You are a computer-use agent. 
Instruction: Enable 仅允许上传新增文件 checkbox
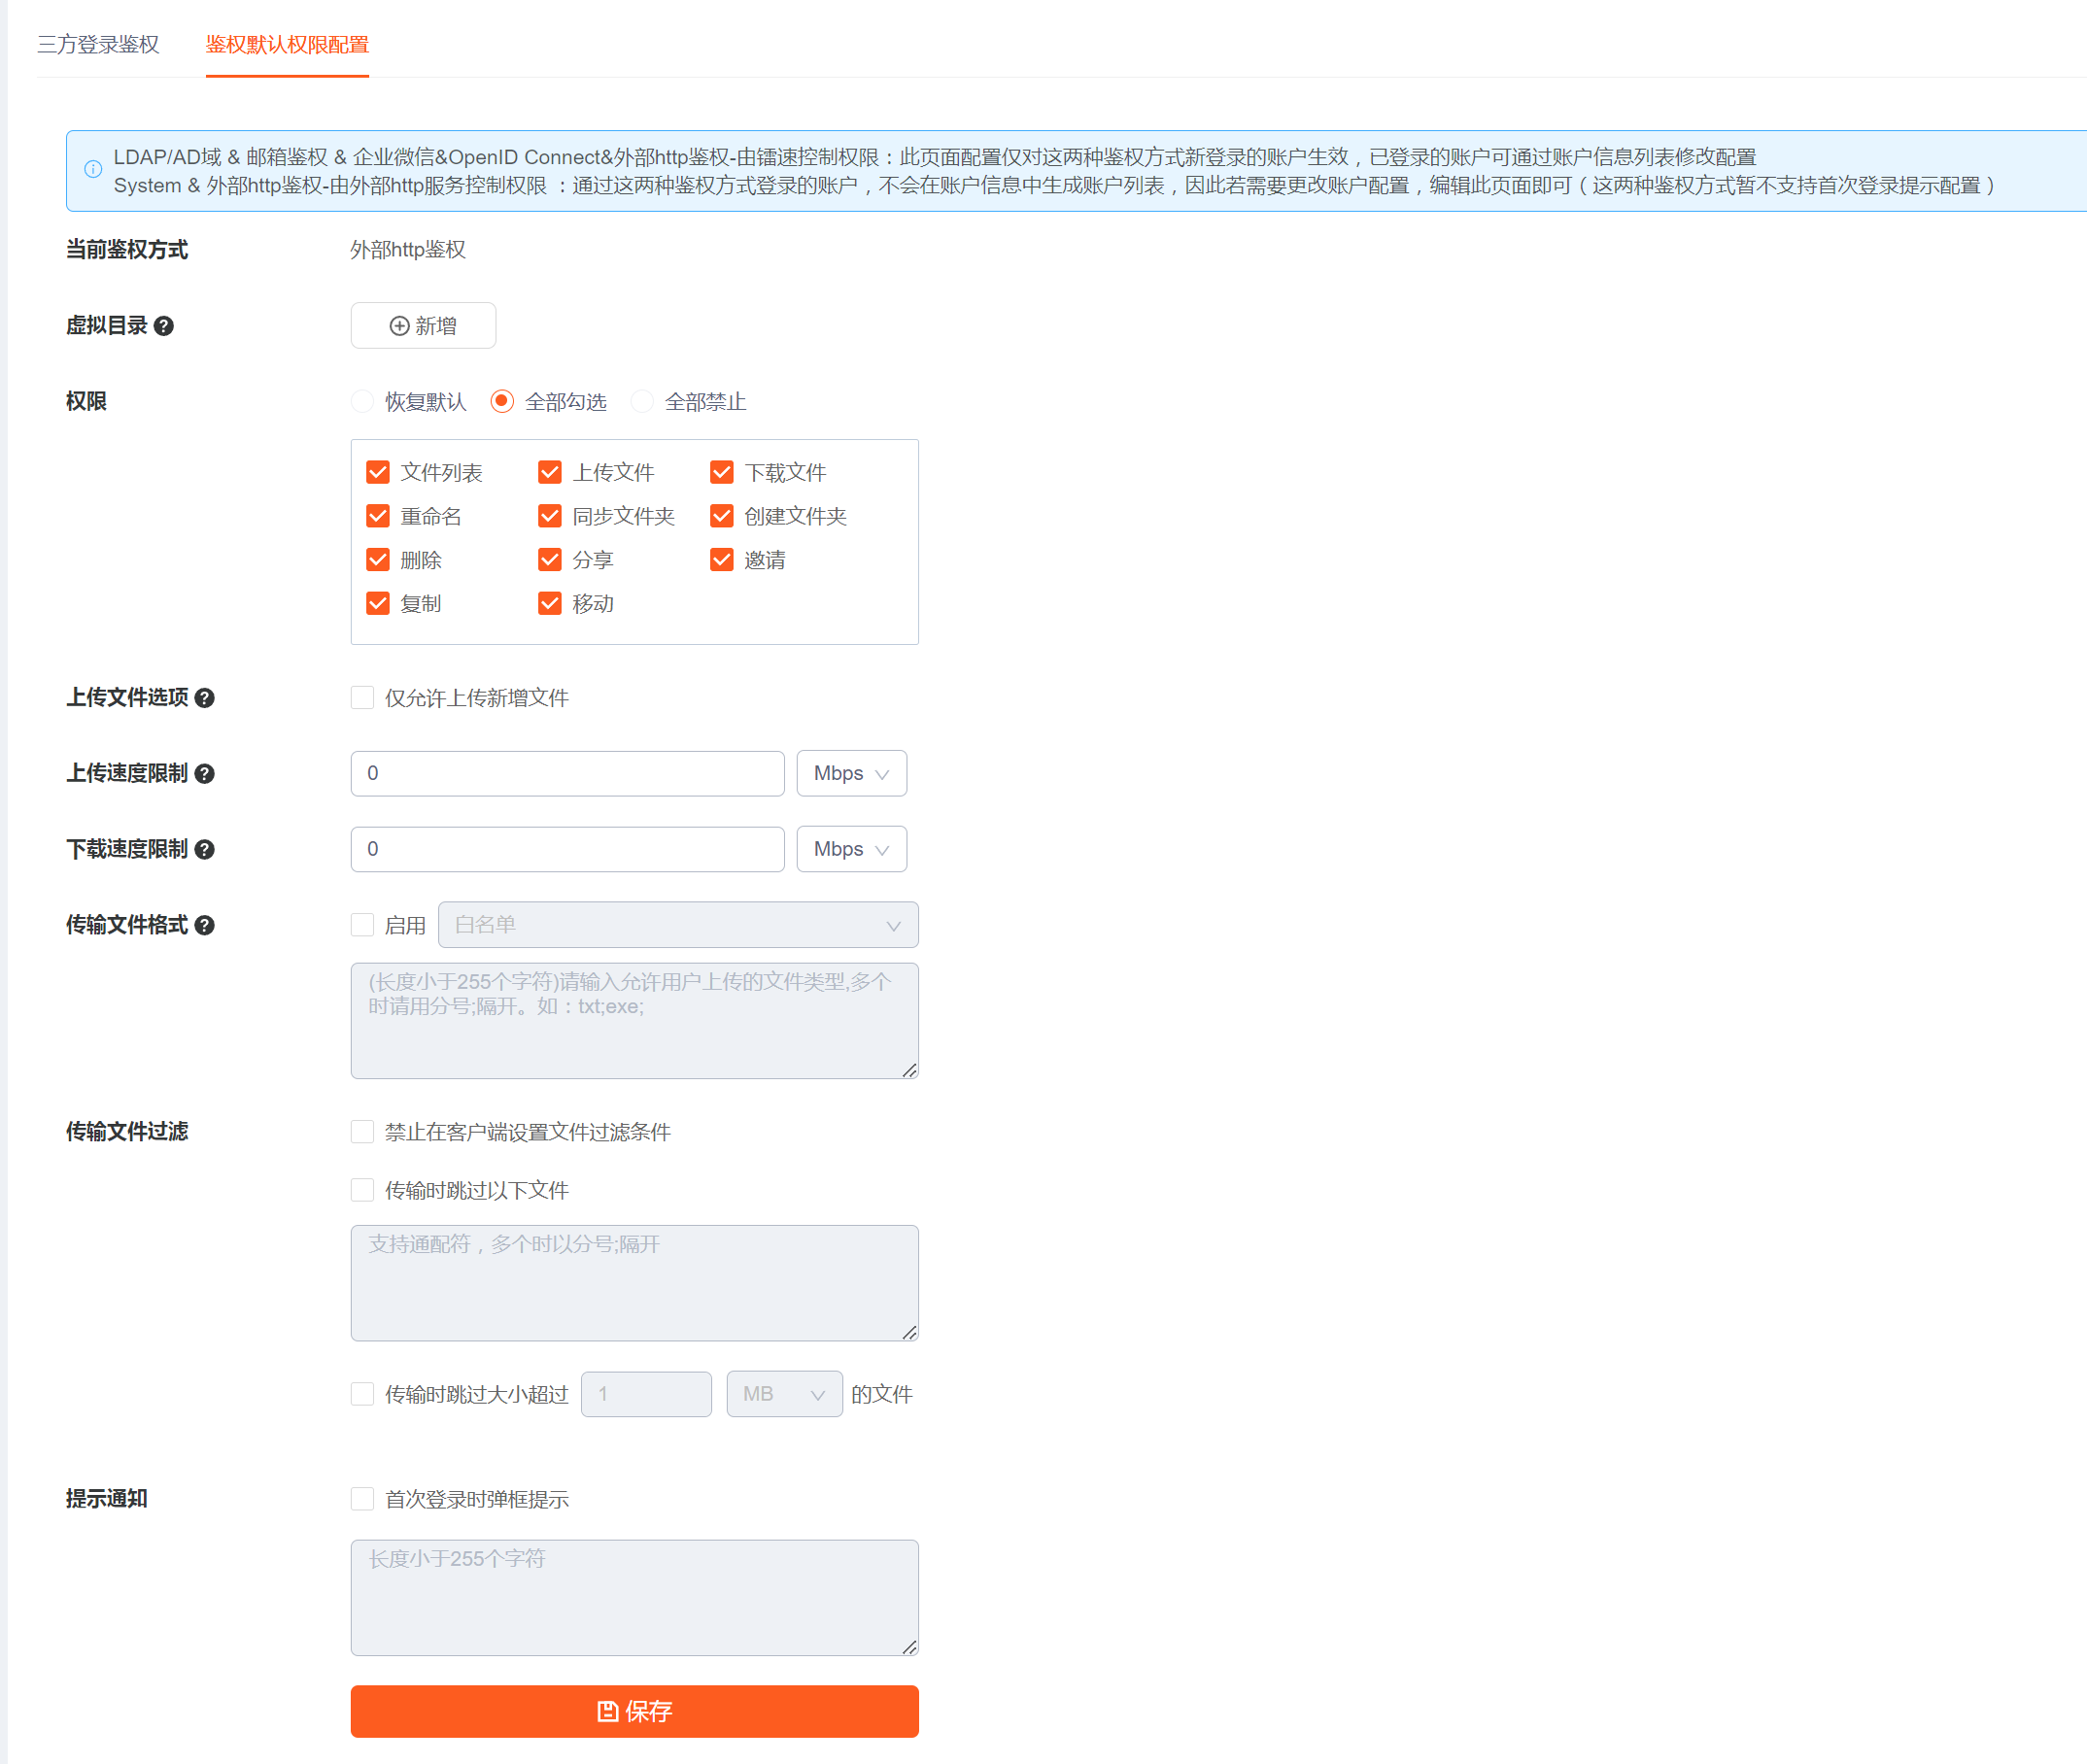click(x=363, y=698)
